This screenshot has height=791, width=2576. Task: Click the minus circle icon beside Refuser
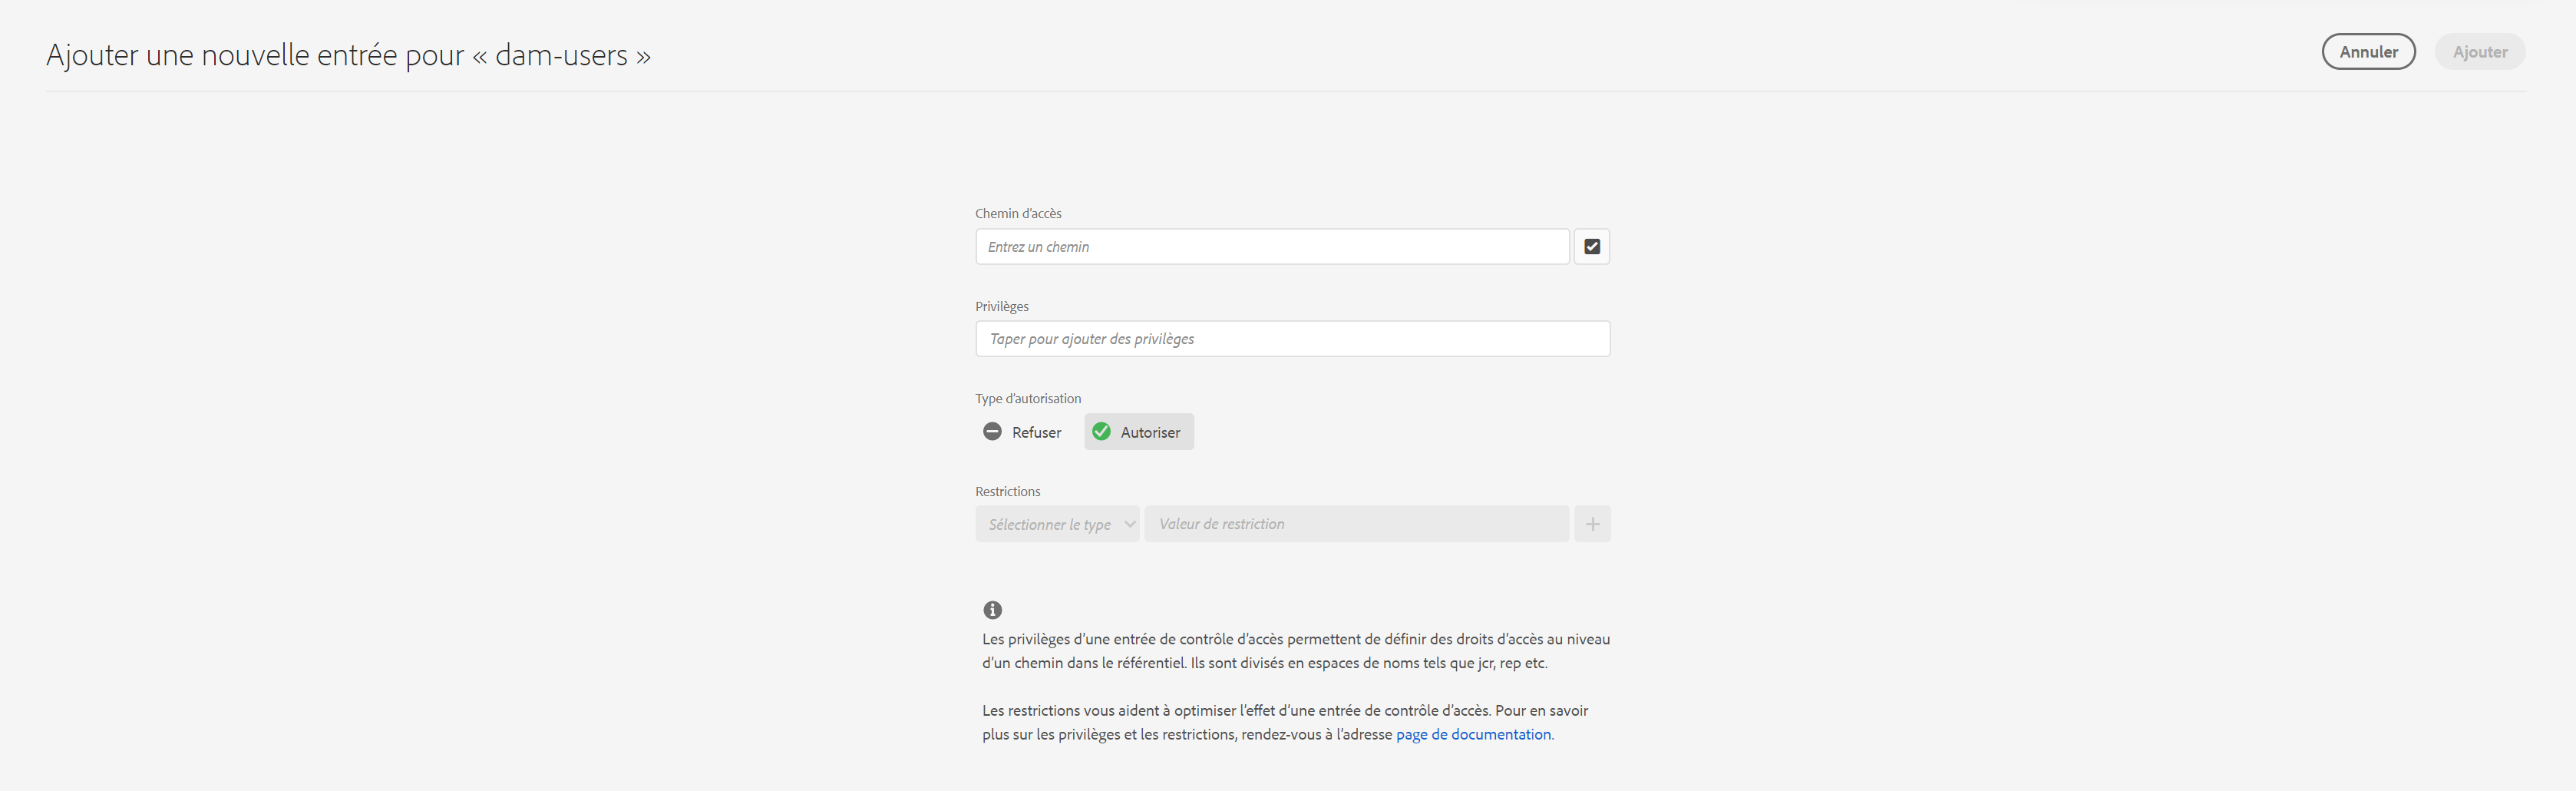992,432
